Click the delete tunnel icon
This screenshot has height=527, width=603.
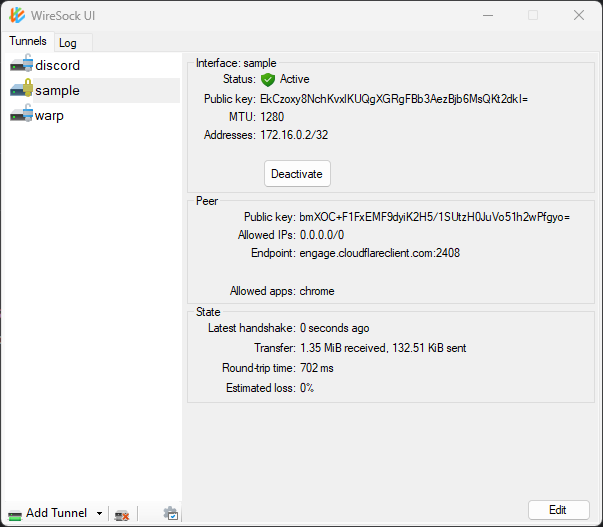(122, 515)
